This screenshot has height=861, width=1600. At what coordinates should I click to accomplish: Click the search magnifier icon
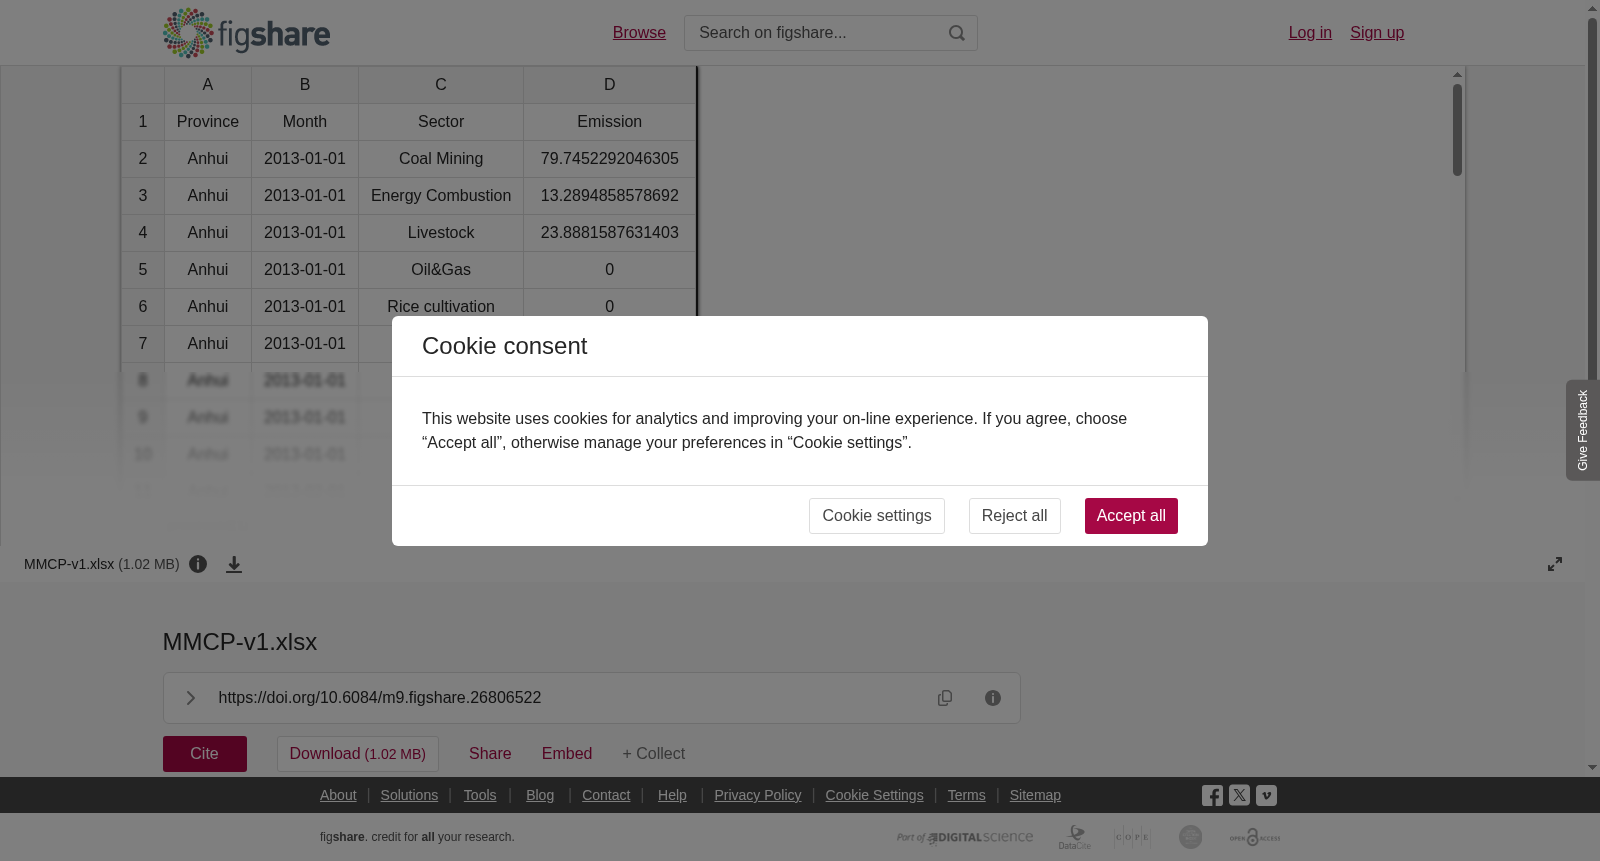click(x=957, y=33)
